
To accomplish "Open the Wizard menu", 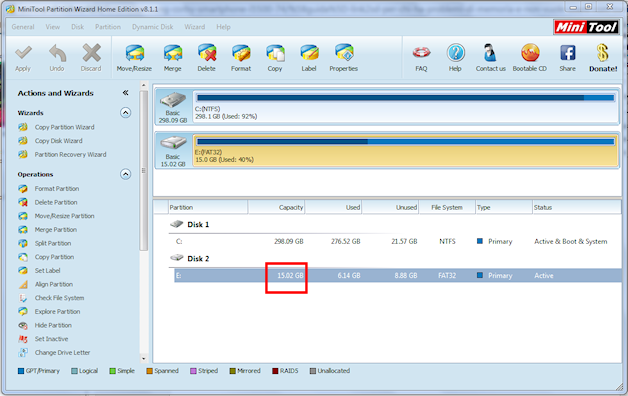I will click(195, 27).
